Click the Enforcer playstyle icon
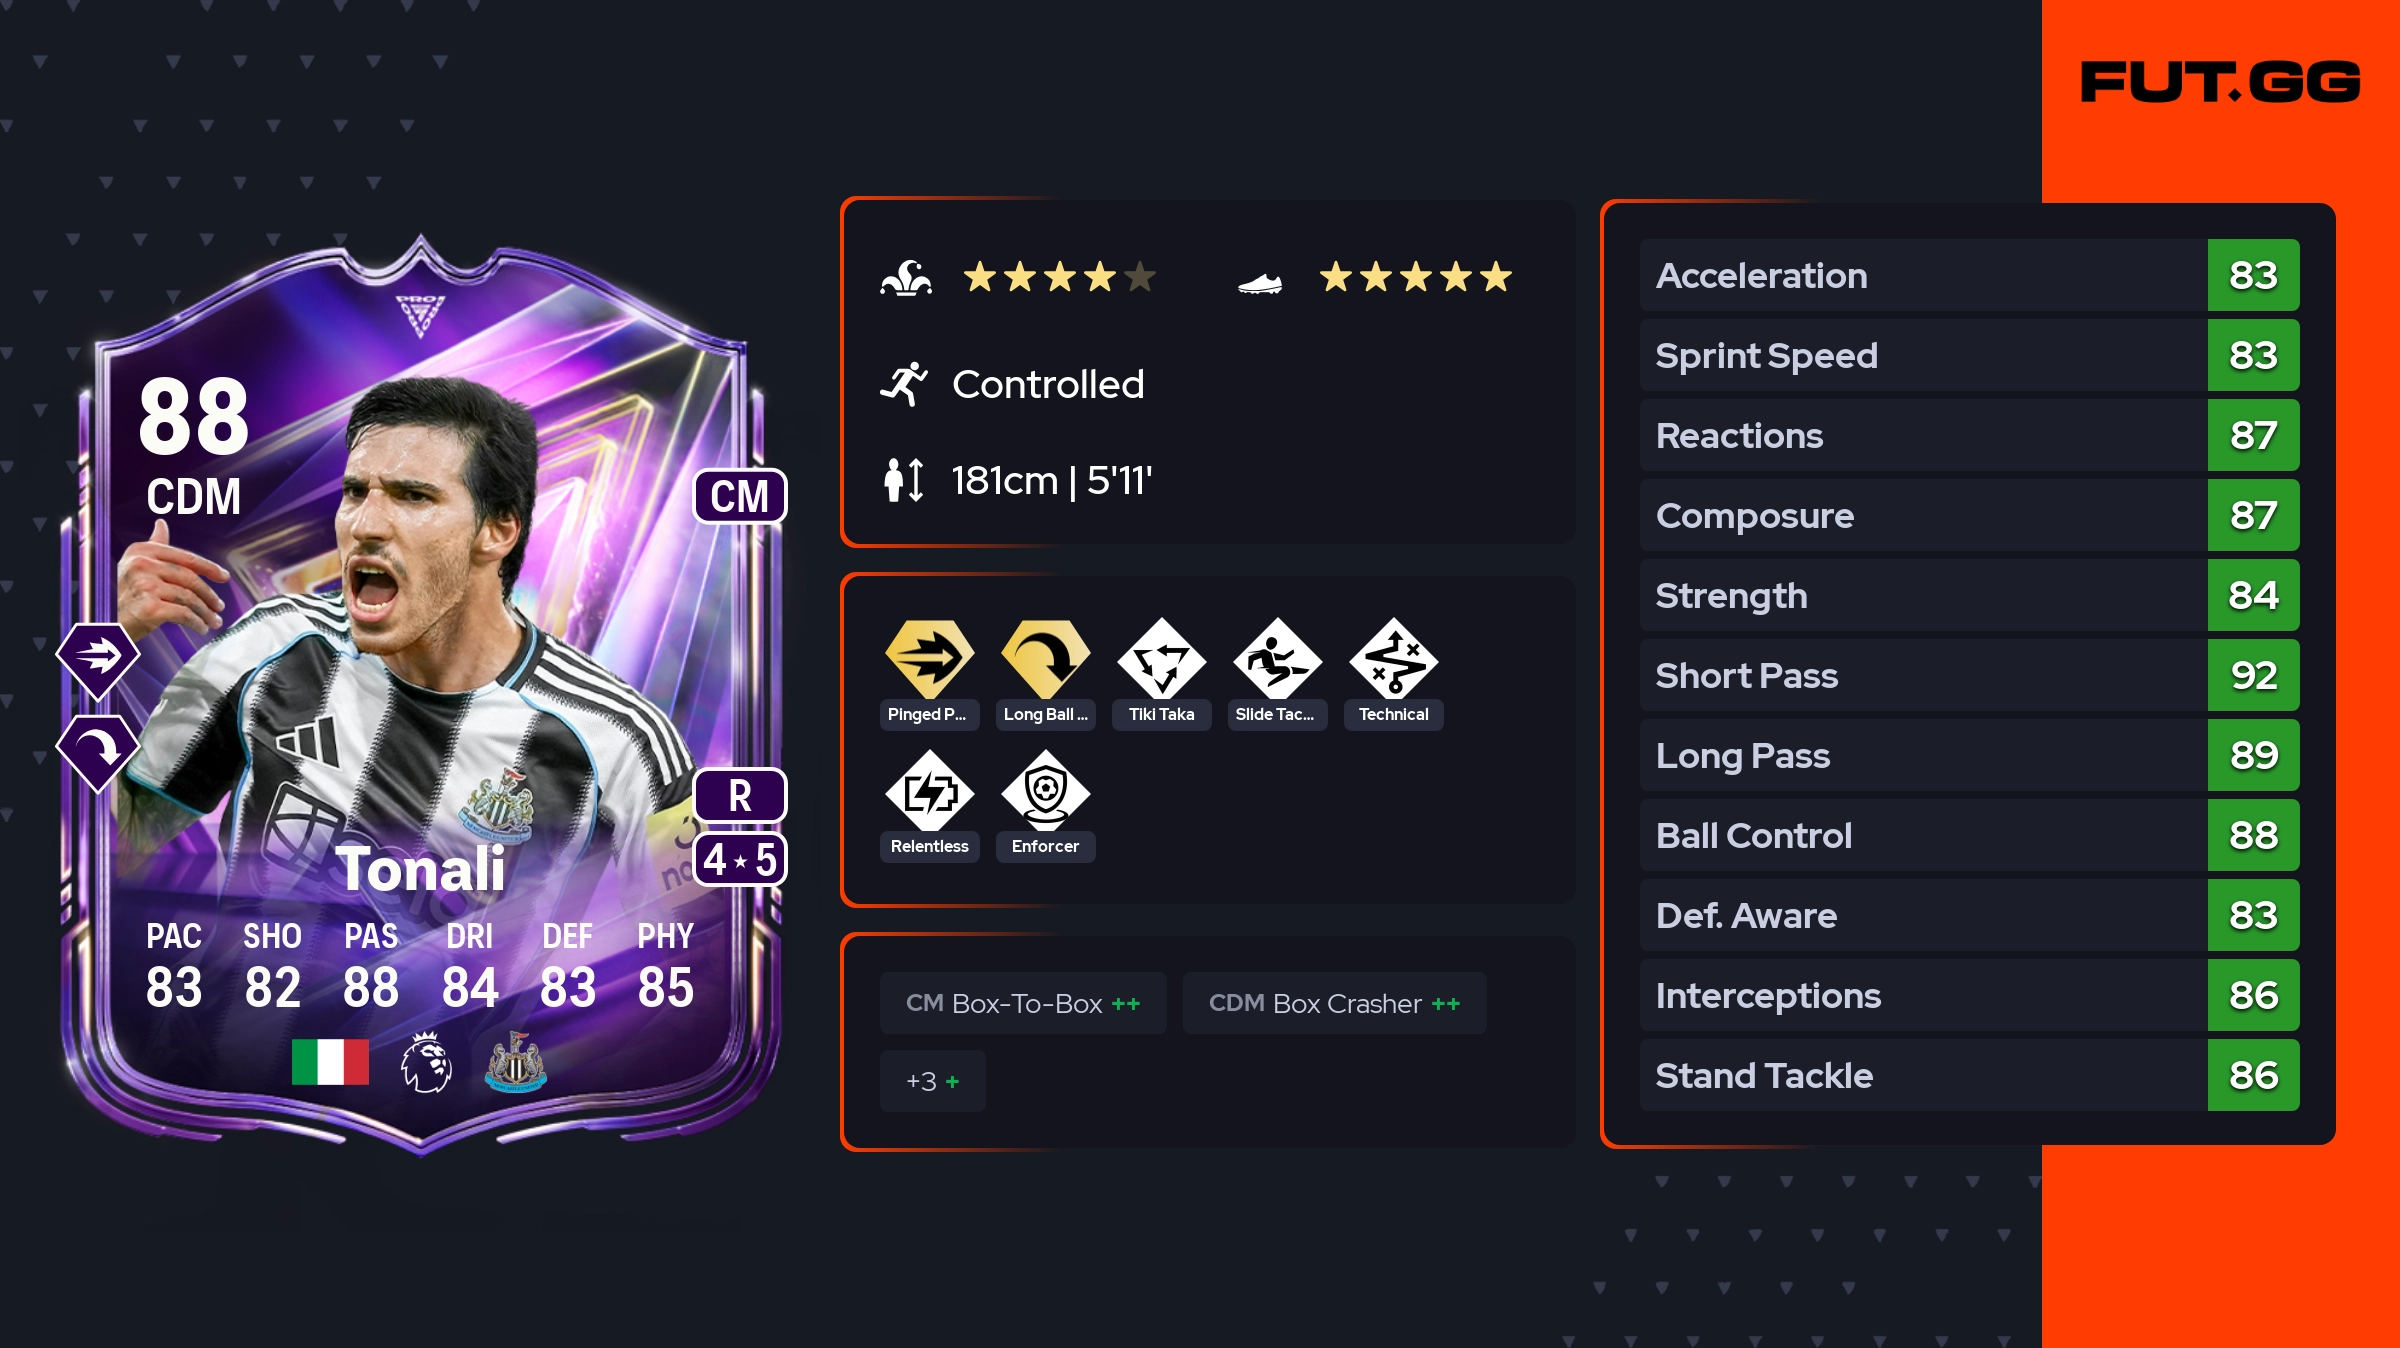2400x1348 pixels. click(x=1045, y=791)
